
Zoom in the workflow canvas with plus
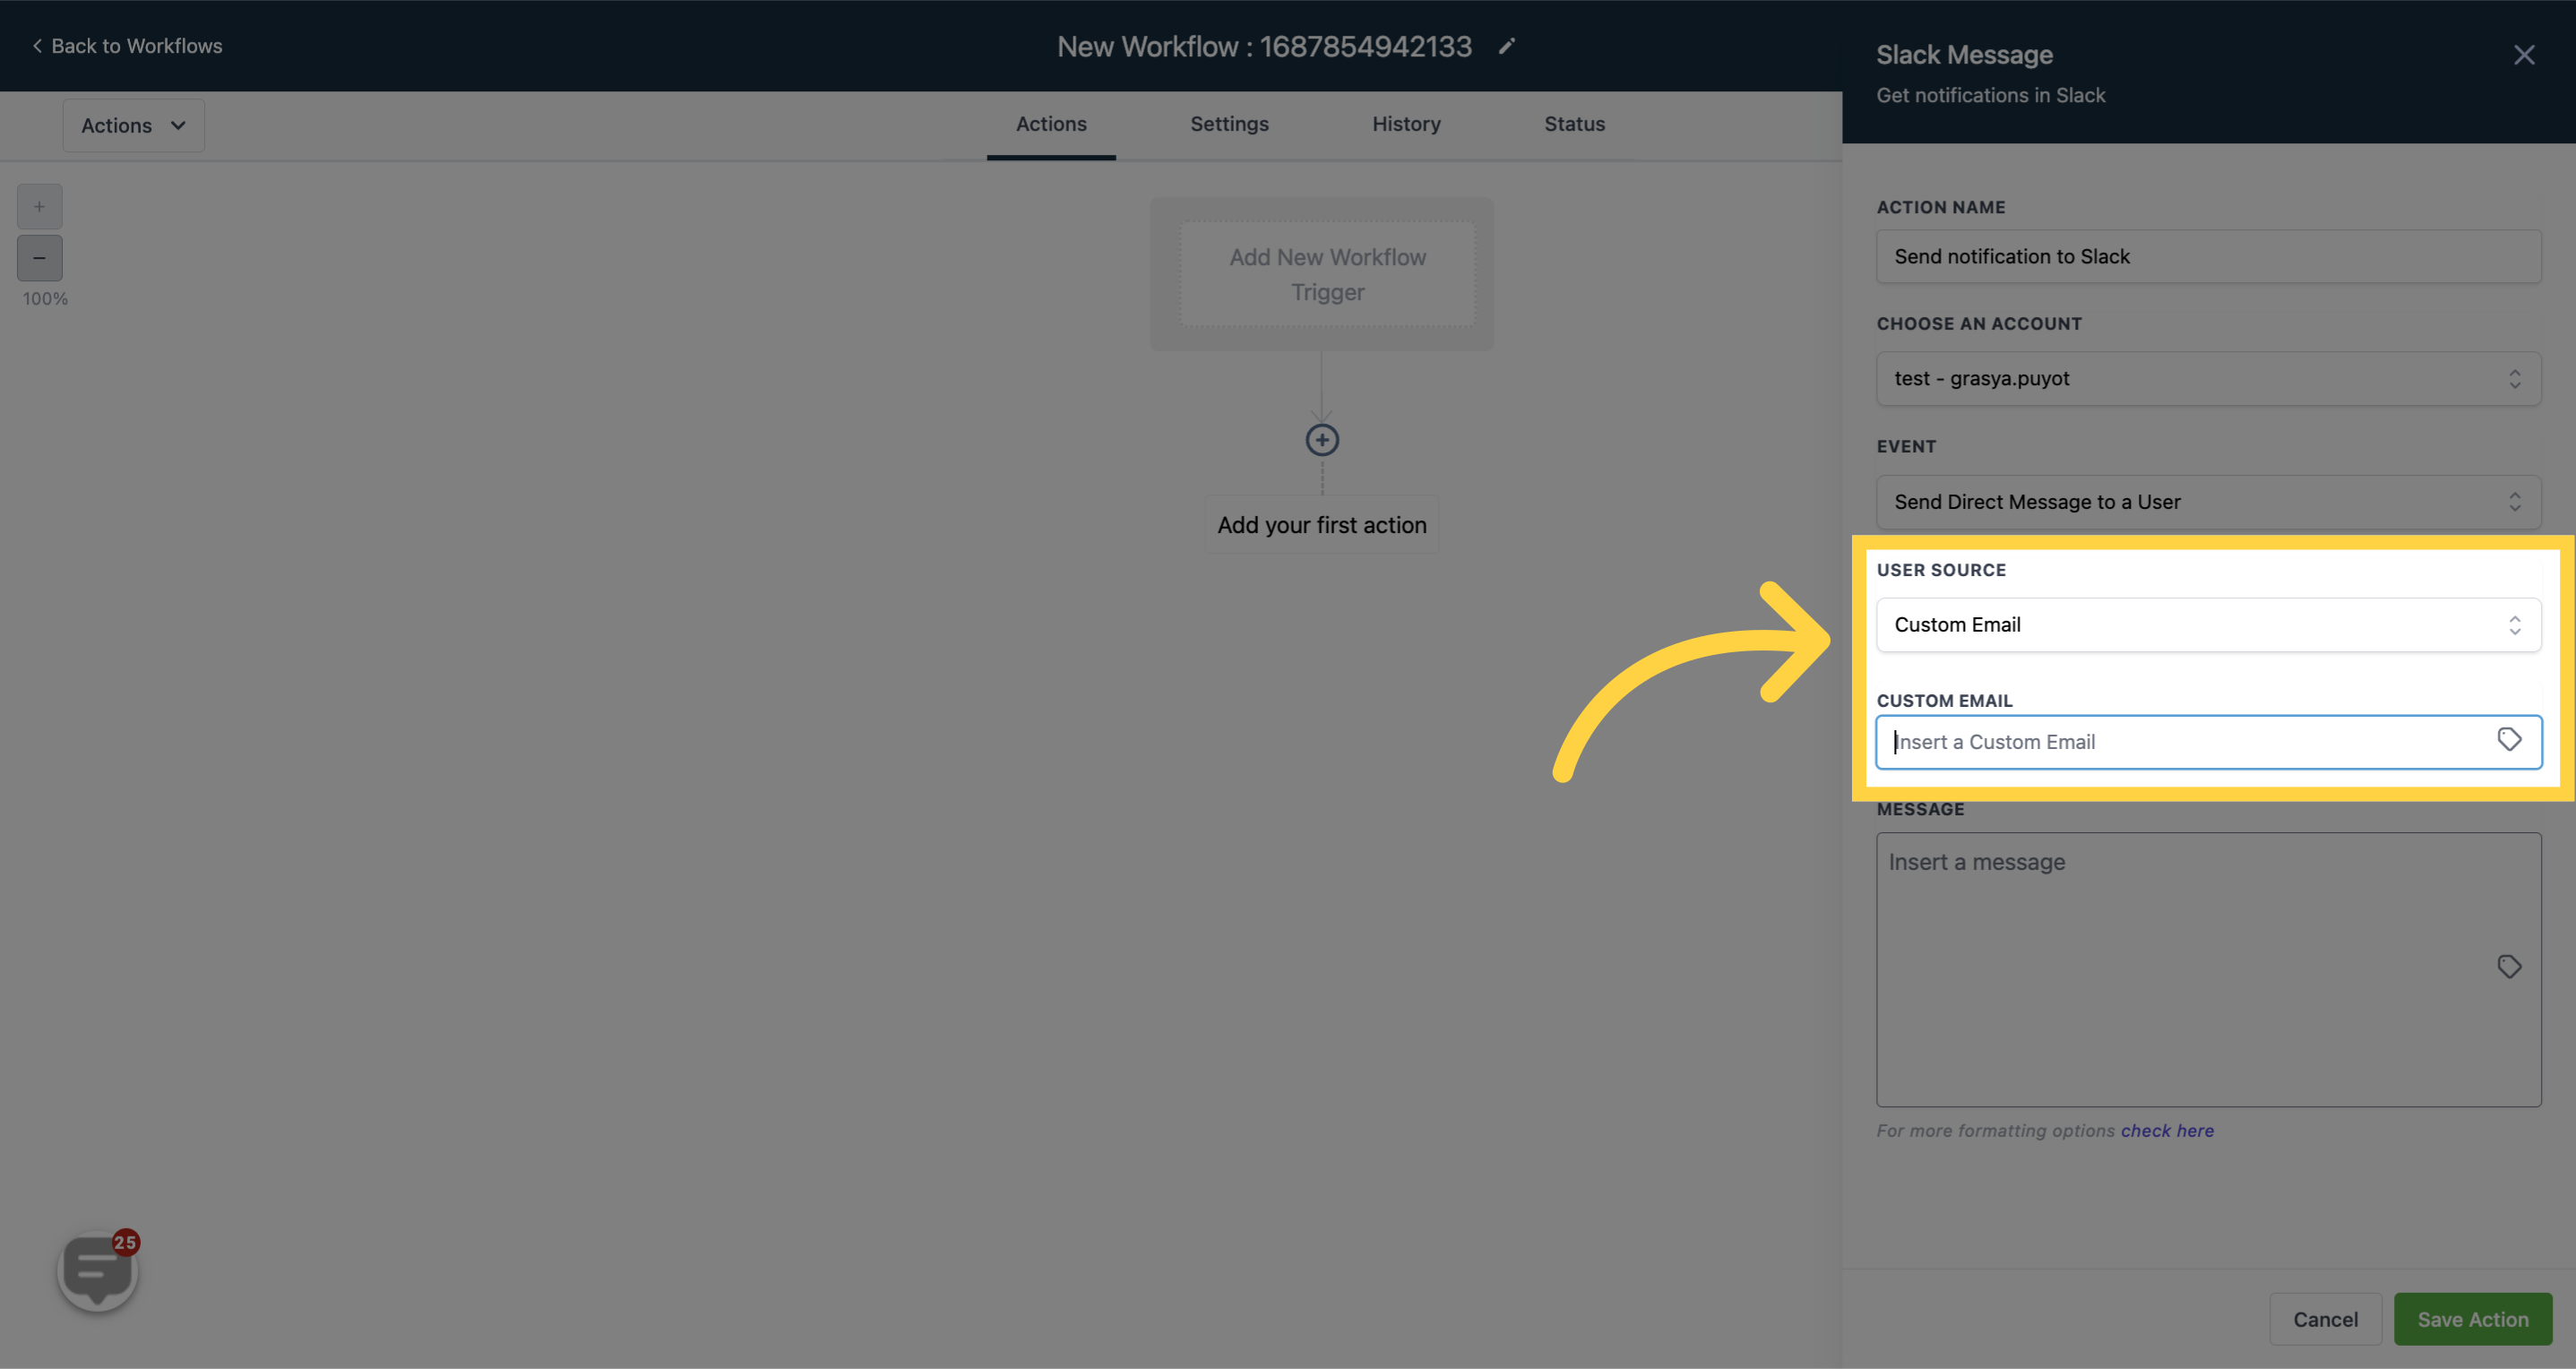click(x=39, y=207)
